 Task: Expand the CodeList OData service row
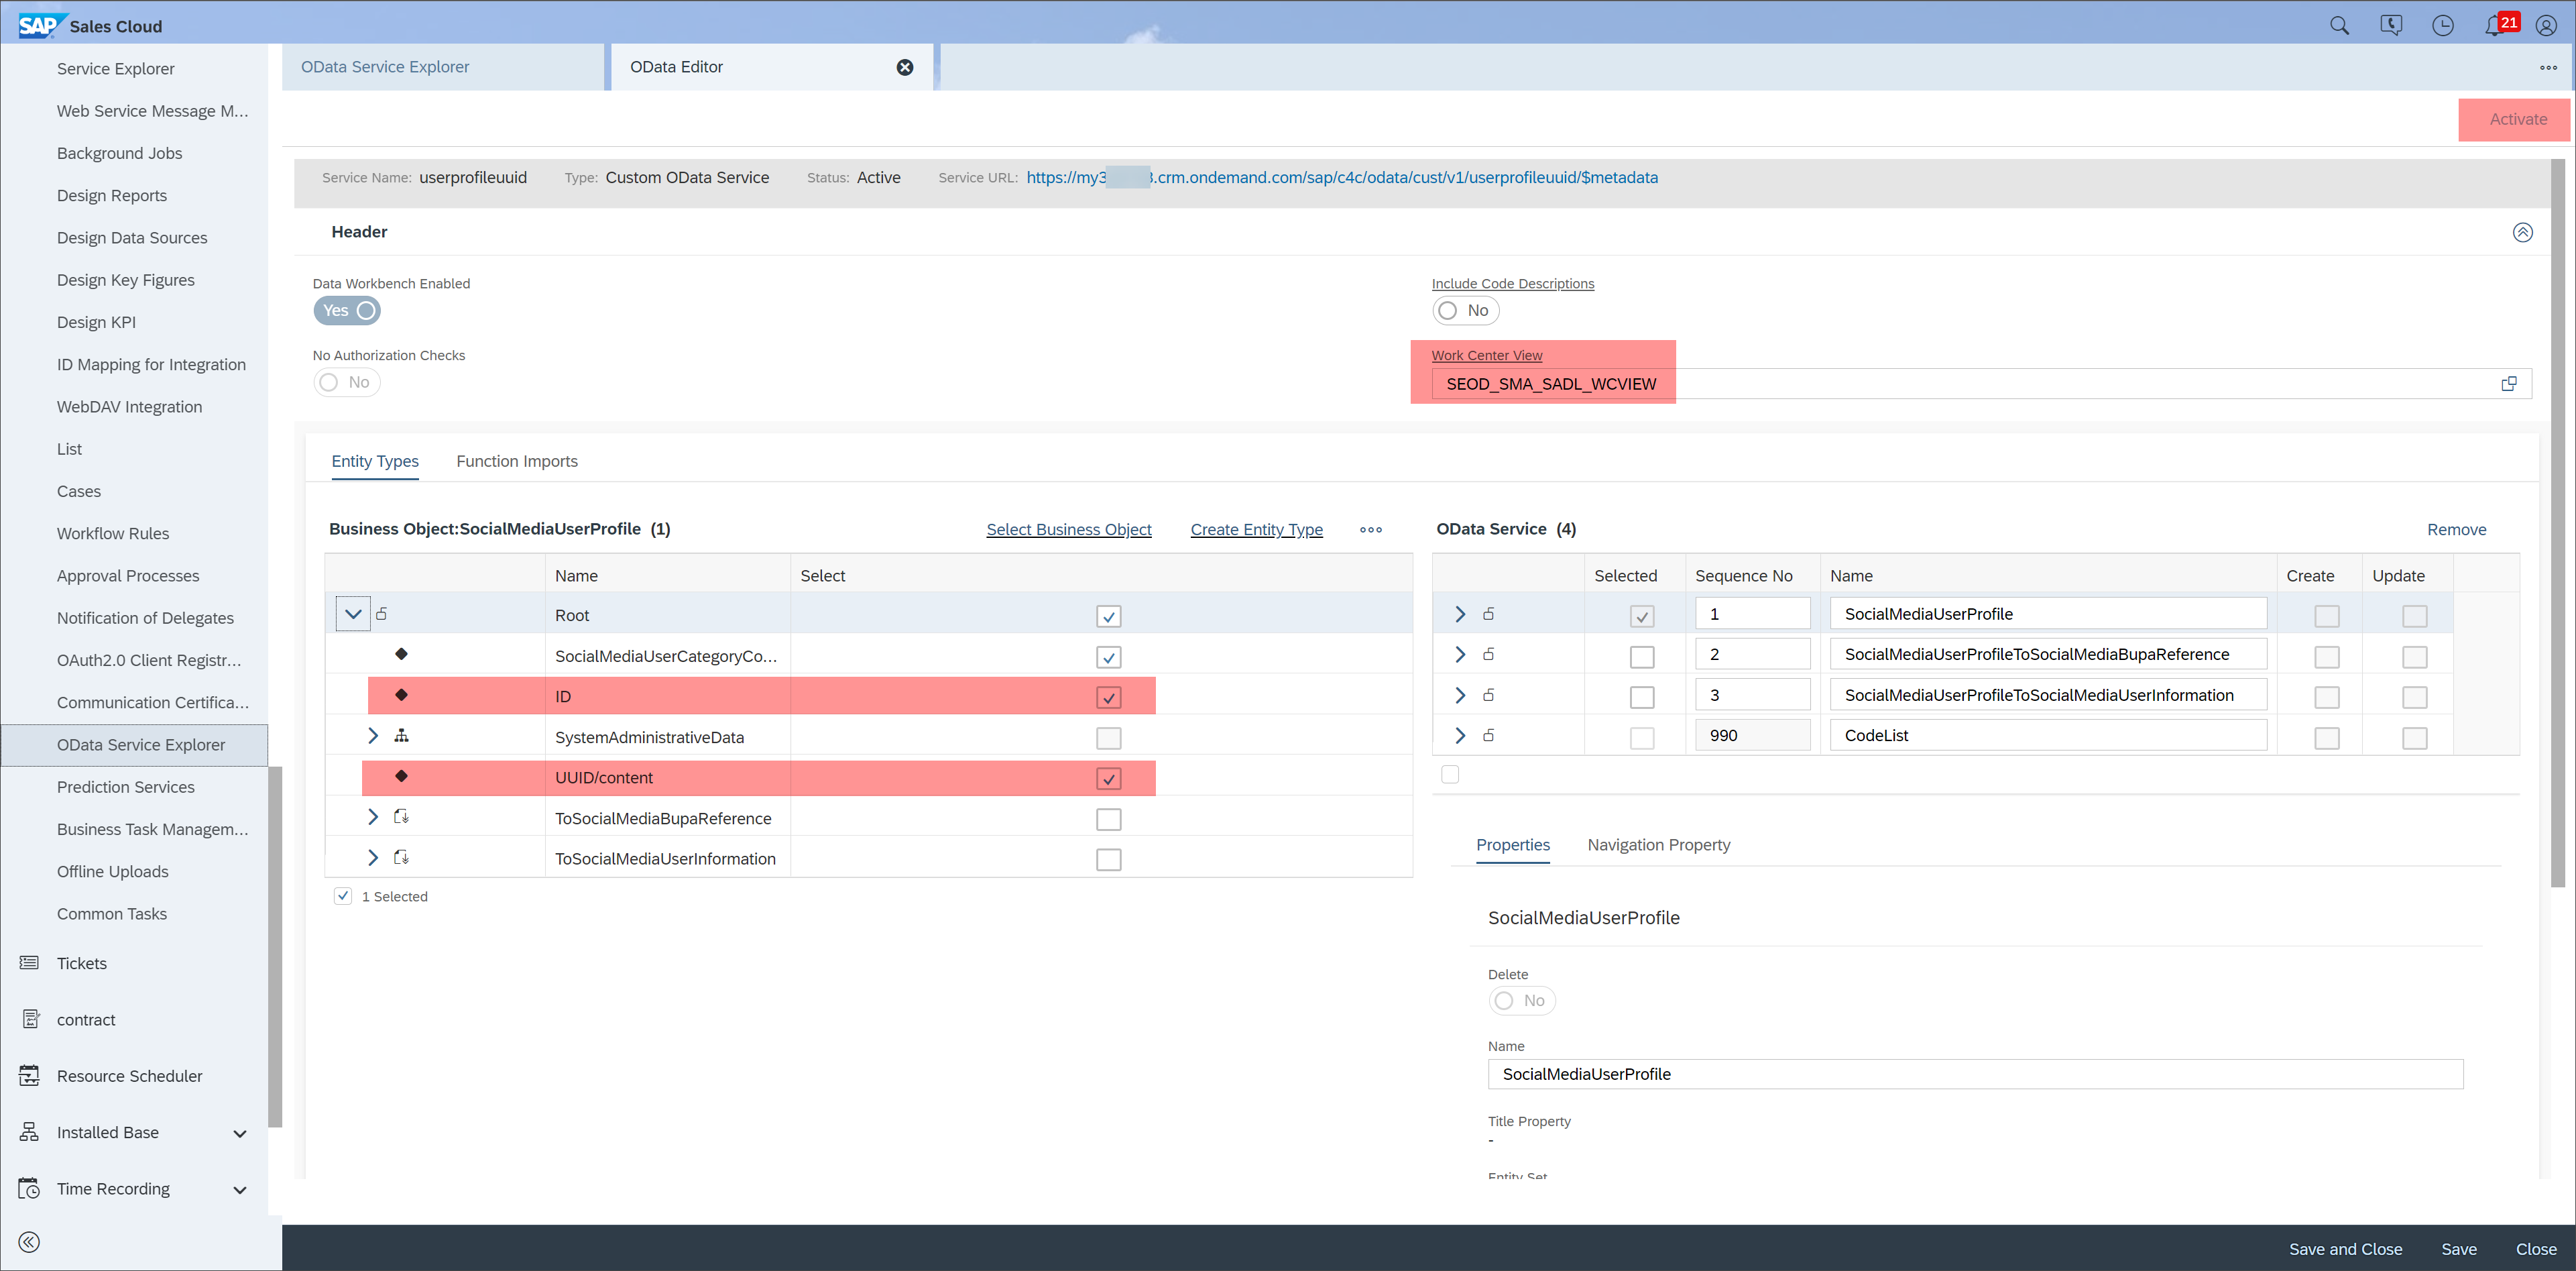[x=1460, y=735]
